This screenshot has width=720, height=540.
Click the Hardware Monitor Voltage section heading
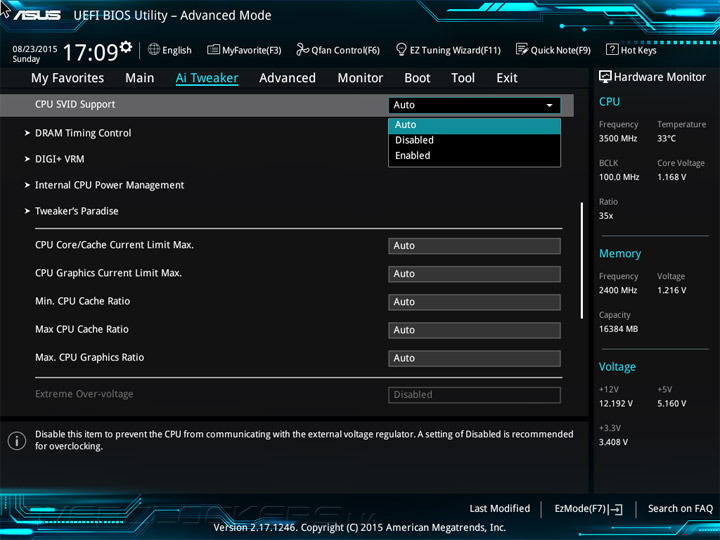coord(617,367)
